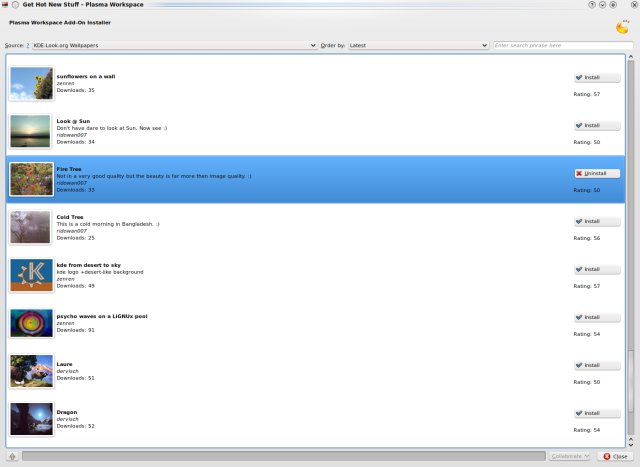Close the Get Hot New Stuff dialog
This screenshot has width=640, height=467.
pyautogui.click(x=616, y=456)
